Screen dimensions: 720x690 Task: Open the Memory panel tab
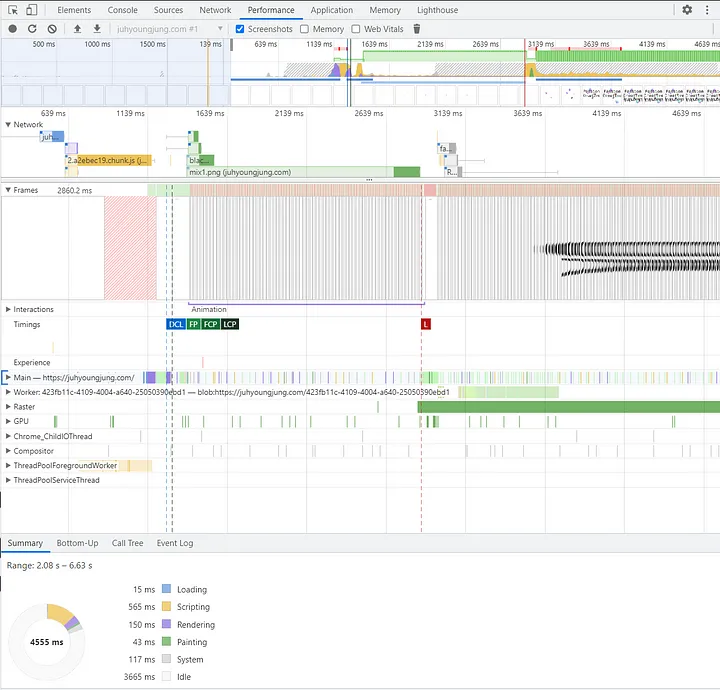(385, 10)
